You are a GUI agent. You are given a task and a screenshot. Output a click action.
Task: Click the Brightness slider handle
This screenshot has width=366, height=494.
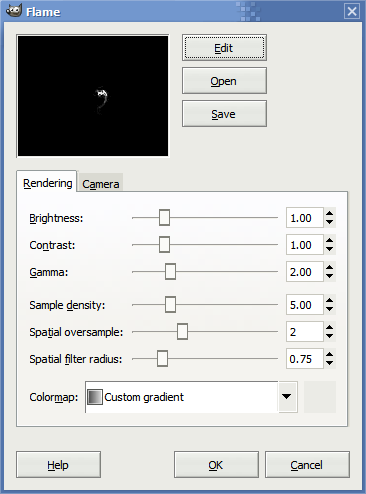pyautogui.click(x=164, y=218)
